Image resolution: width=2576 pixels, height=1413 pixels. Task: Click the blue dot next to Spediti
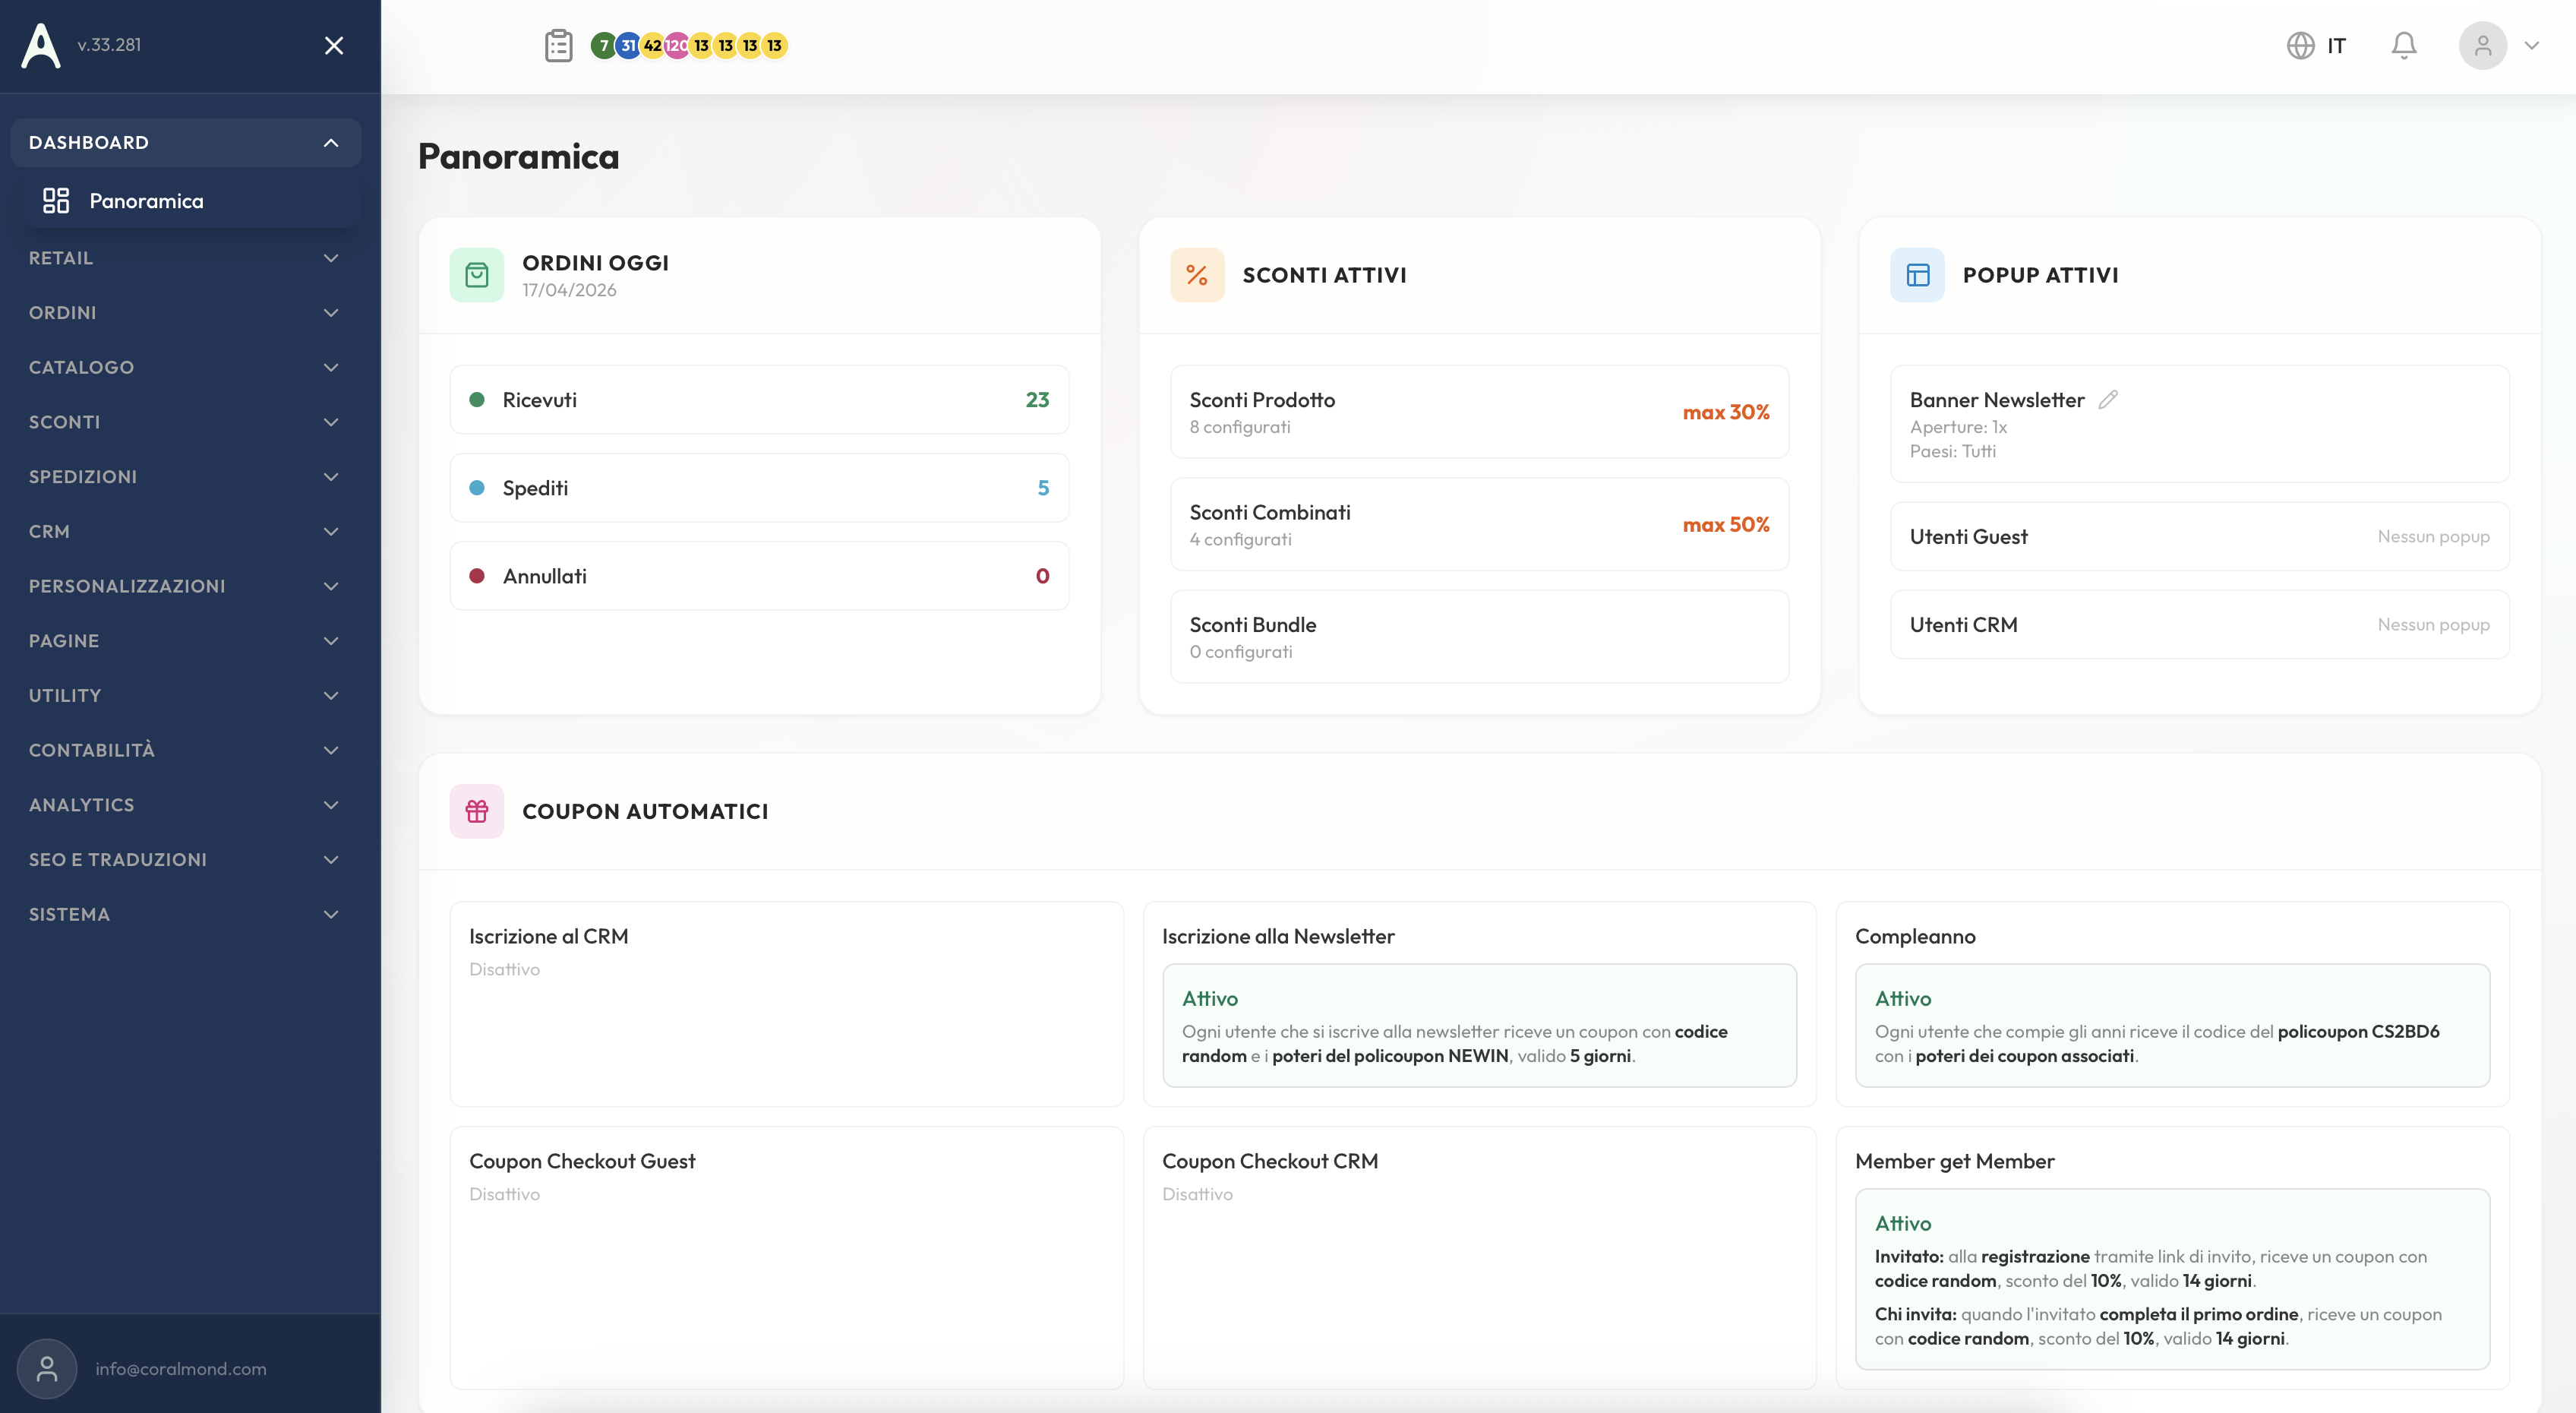(x=477, y=488)
